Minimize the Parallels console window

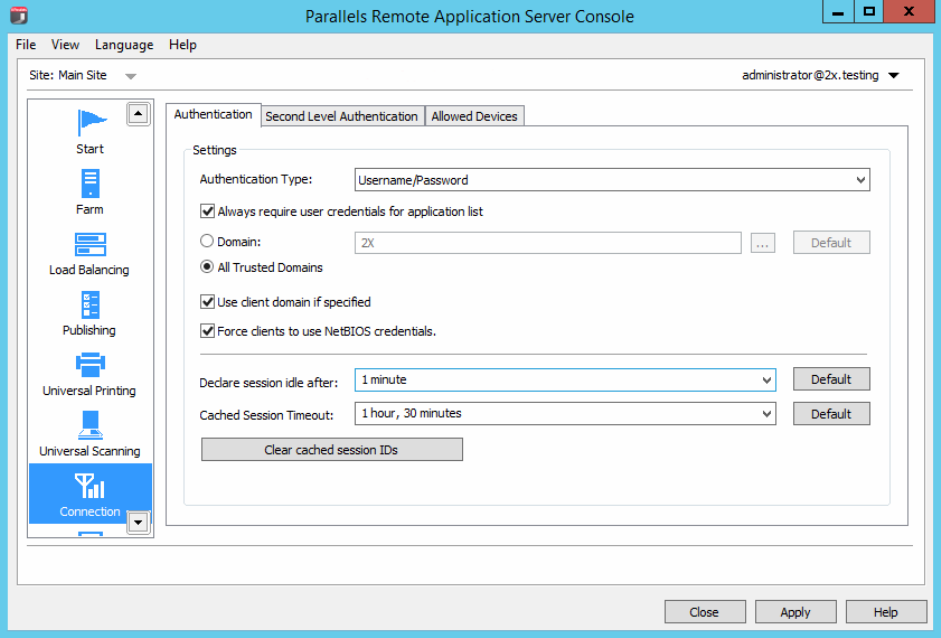pyautogui.click(x=838, y=12)
